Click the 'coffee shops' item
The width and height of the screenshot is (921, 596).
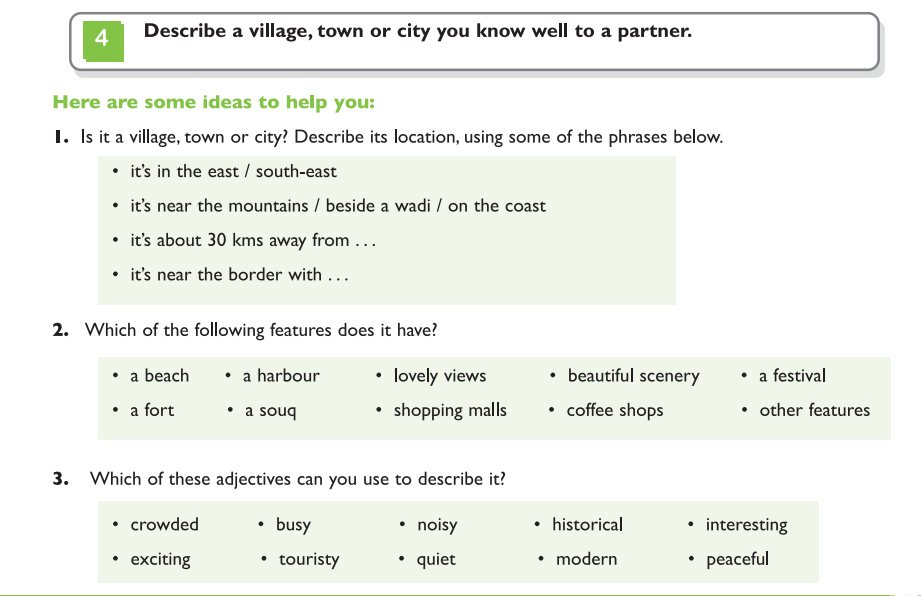615,410
